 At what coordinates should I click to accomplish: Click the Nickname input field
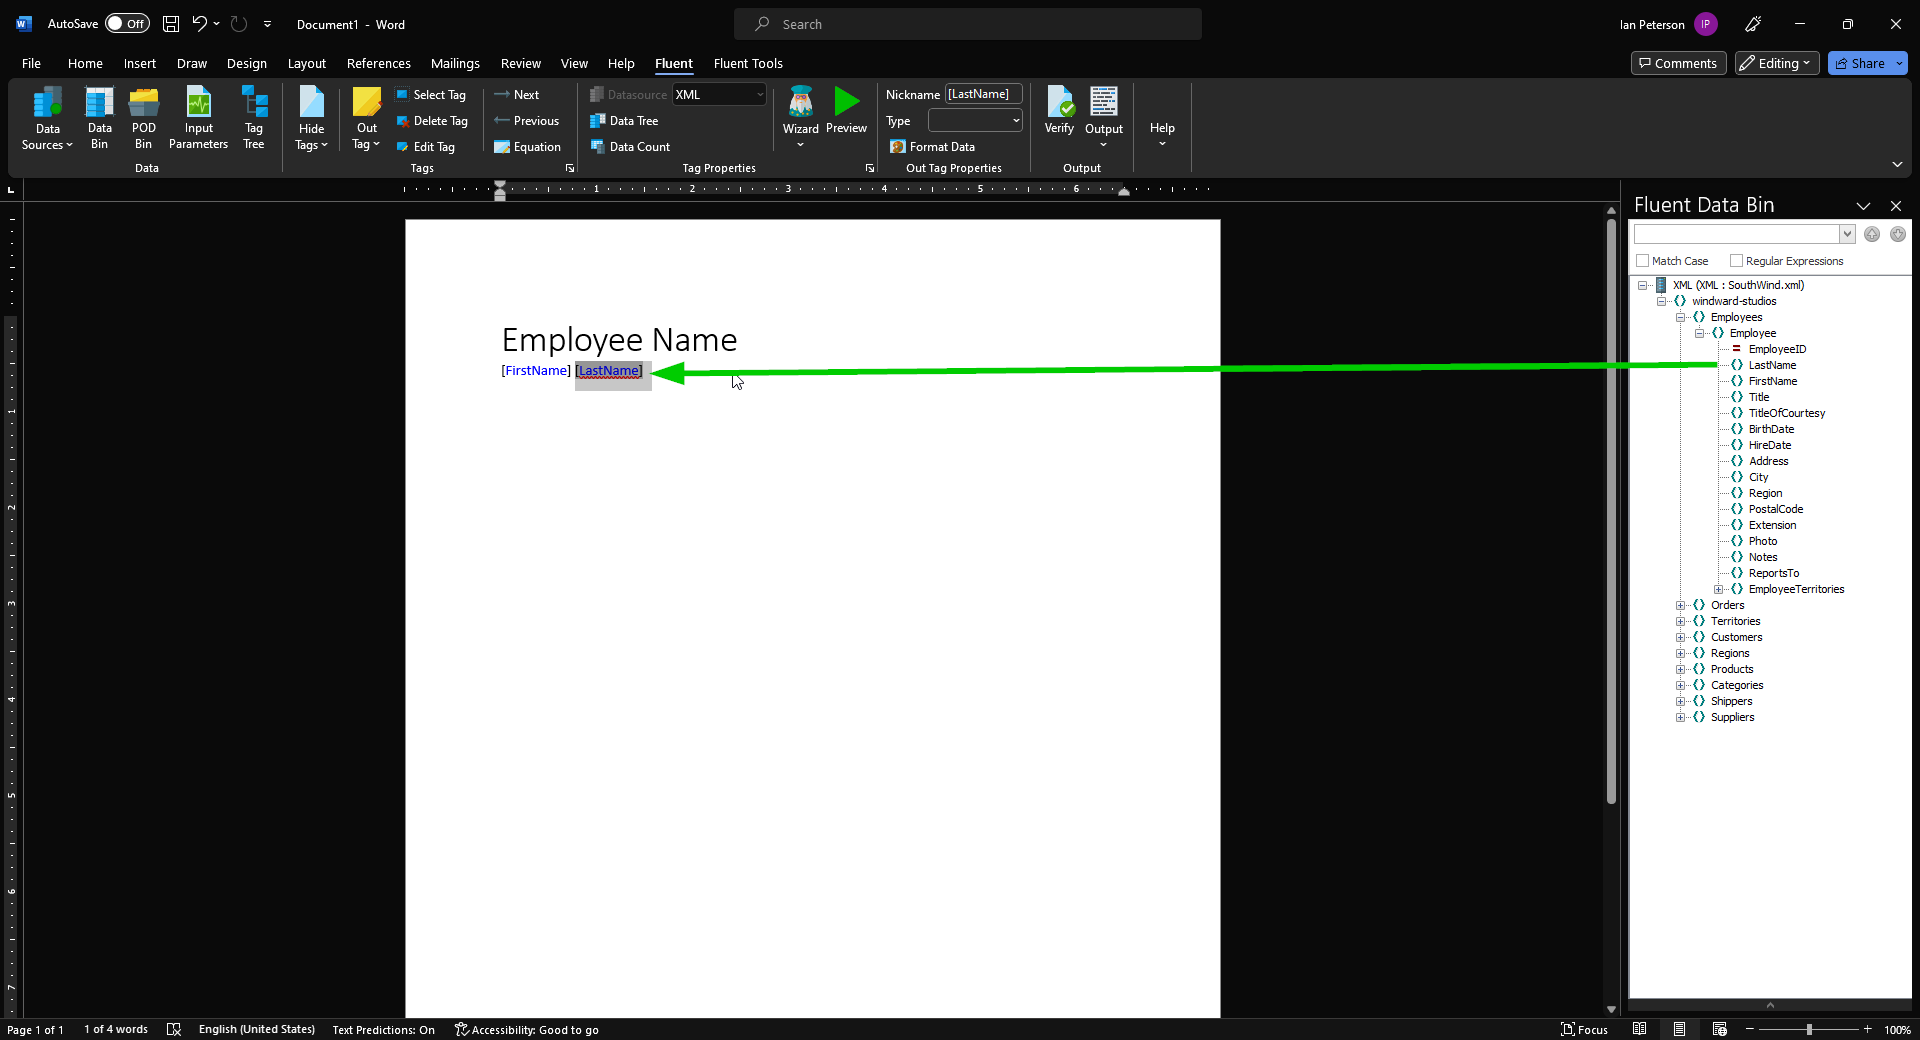pyautogui.click(x=984, y=94)
